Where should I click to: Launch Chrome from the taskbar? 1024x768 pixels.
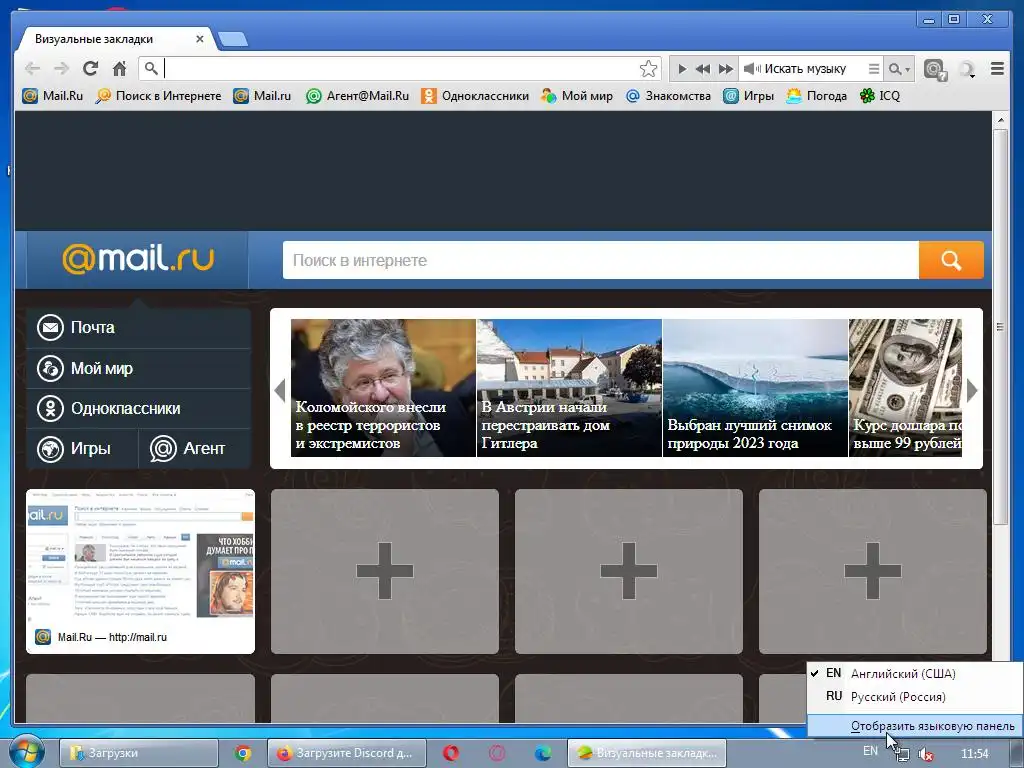[243, 753]
